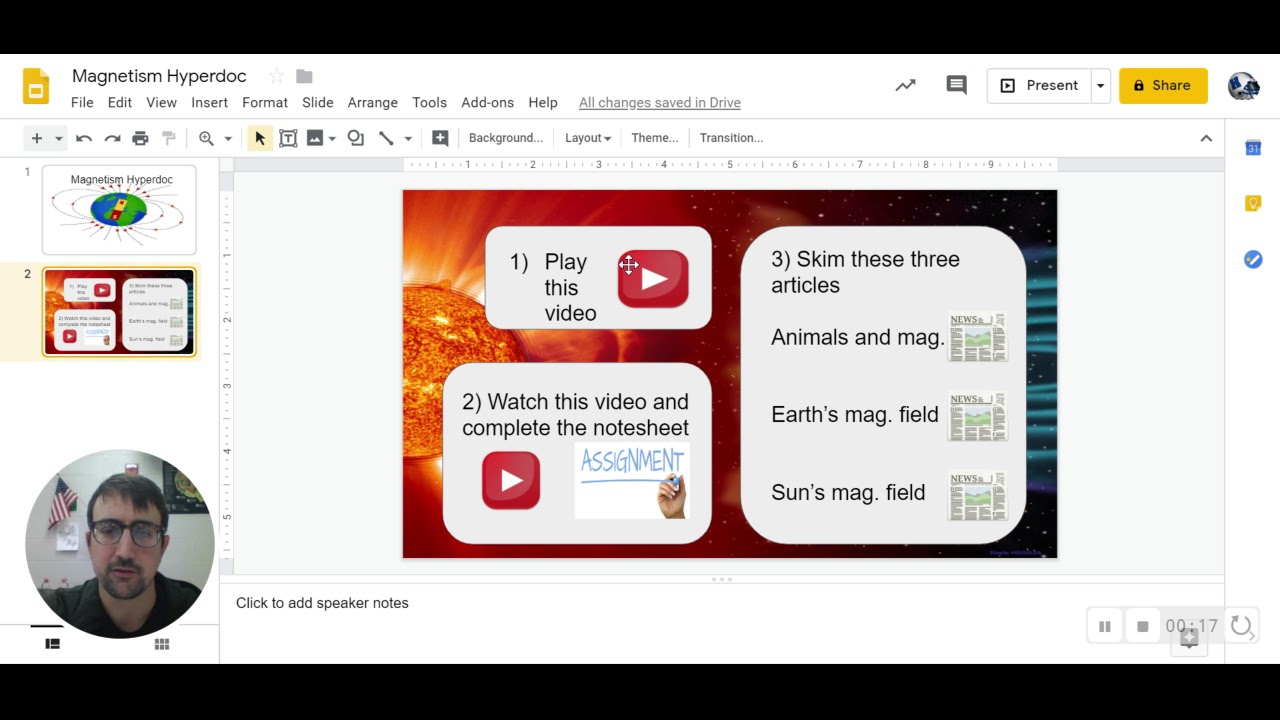
Task: Choose the Select arrow cursor tool
Action: [x=260, y=138]
